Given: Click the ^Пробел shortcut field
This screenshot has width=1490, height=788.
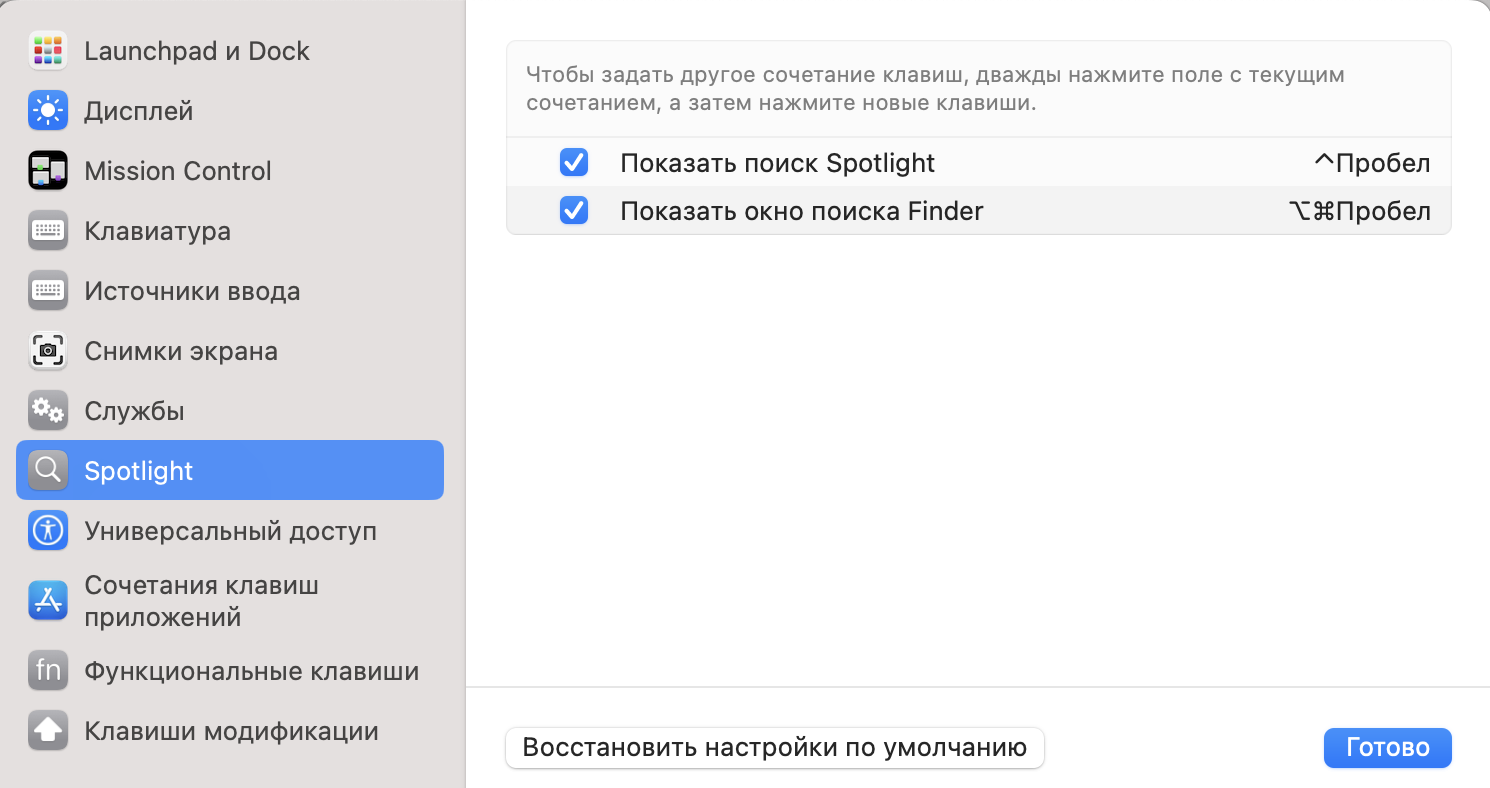Looking at the screenshot, I should click(1372, 163).
